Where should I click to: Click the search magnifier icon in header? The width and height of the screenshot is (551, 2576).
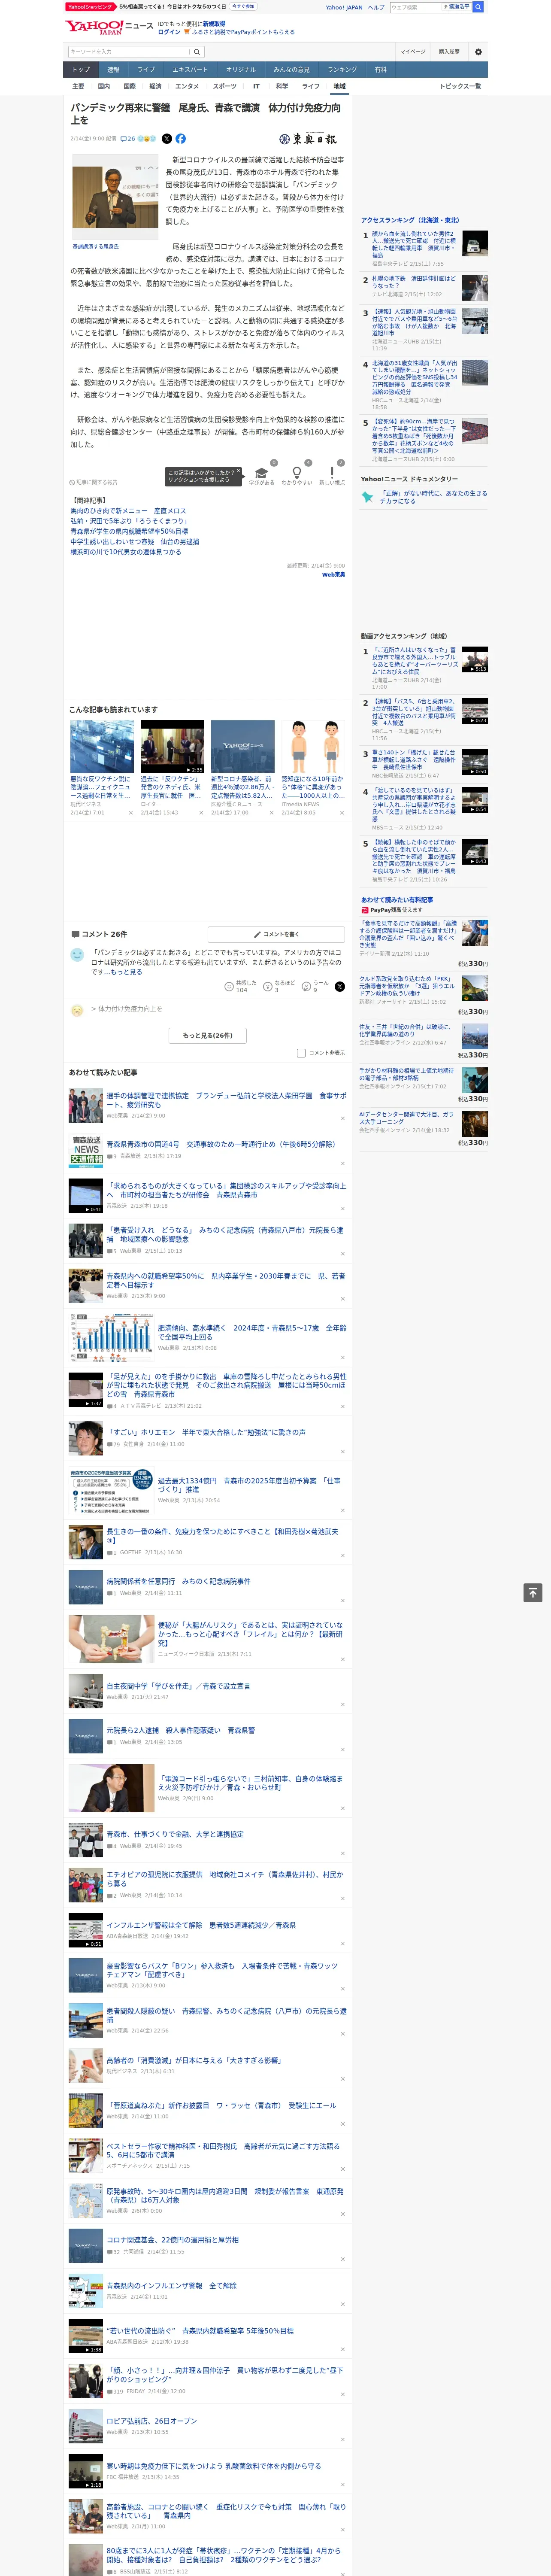197,51
